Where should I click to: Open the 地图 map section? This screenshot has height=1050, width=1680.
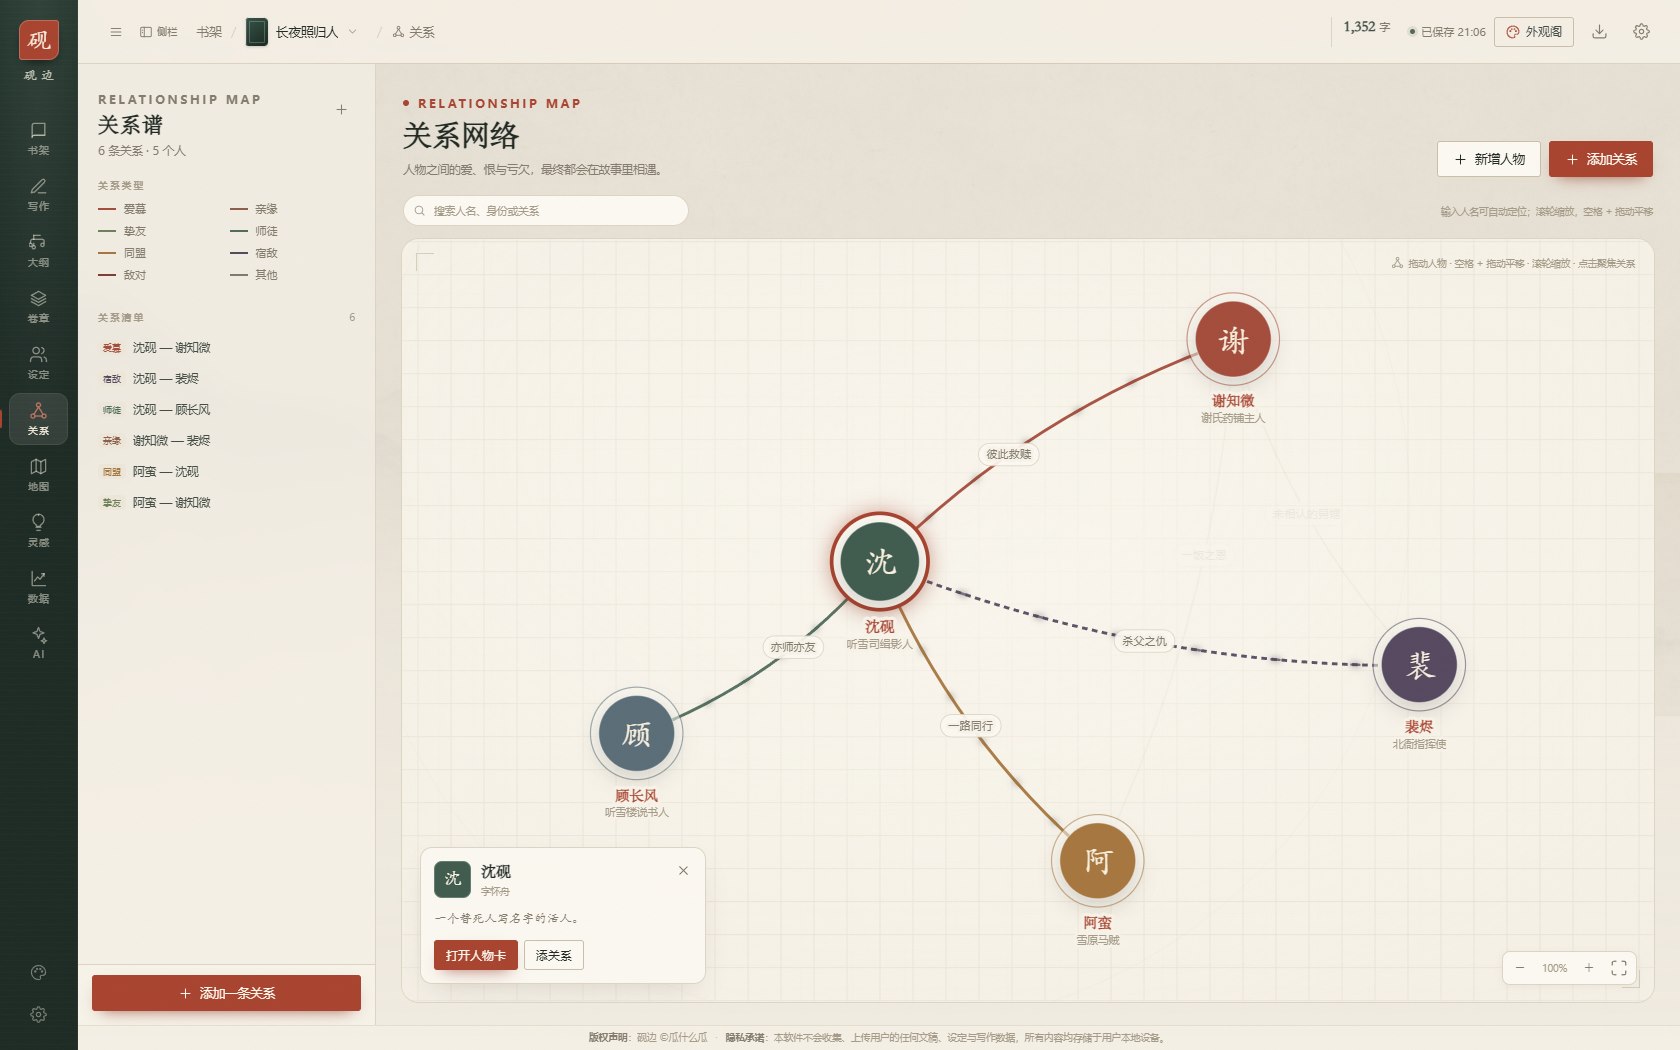38,474
